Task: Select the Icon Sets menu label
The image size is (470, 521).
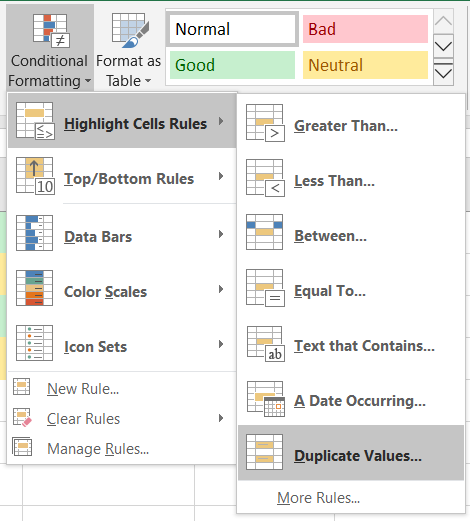Action: tap(95, 347)
